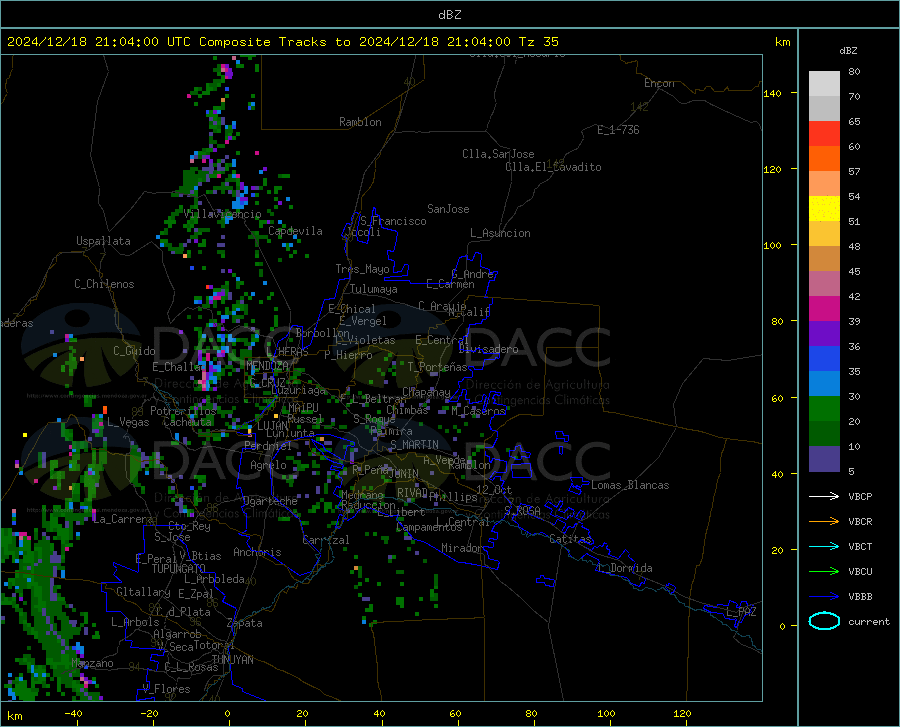The height and width of the screenshot is (727, 900).
Task: Click the TUNUYAN map label
Action: tap(232, 660)
